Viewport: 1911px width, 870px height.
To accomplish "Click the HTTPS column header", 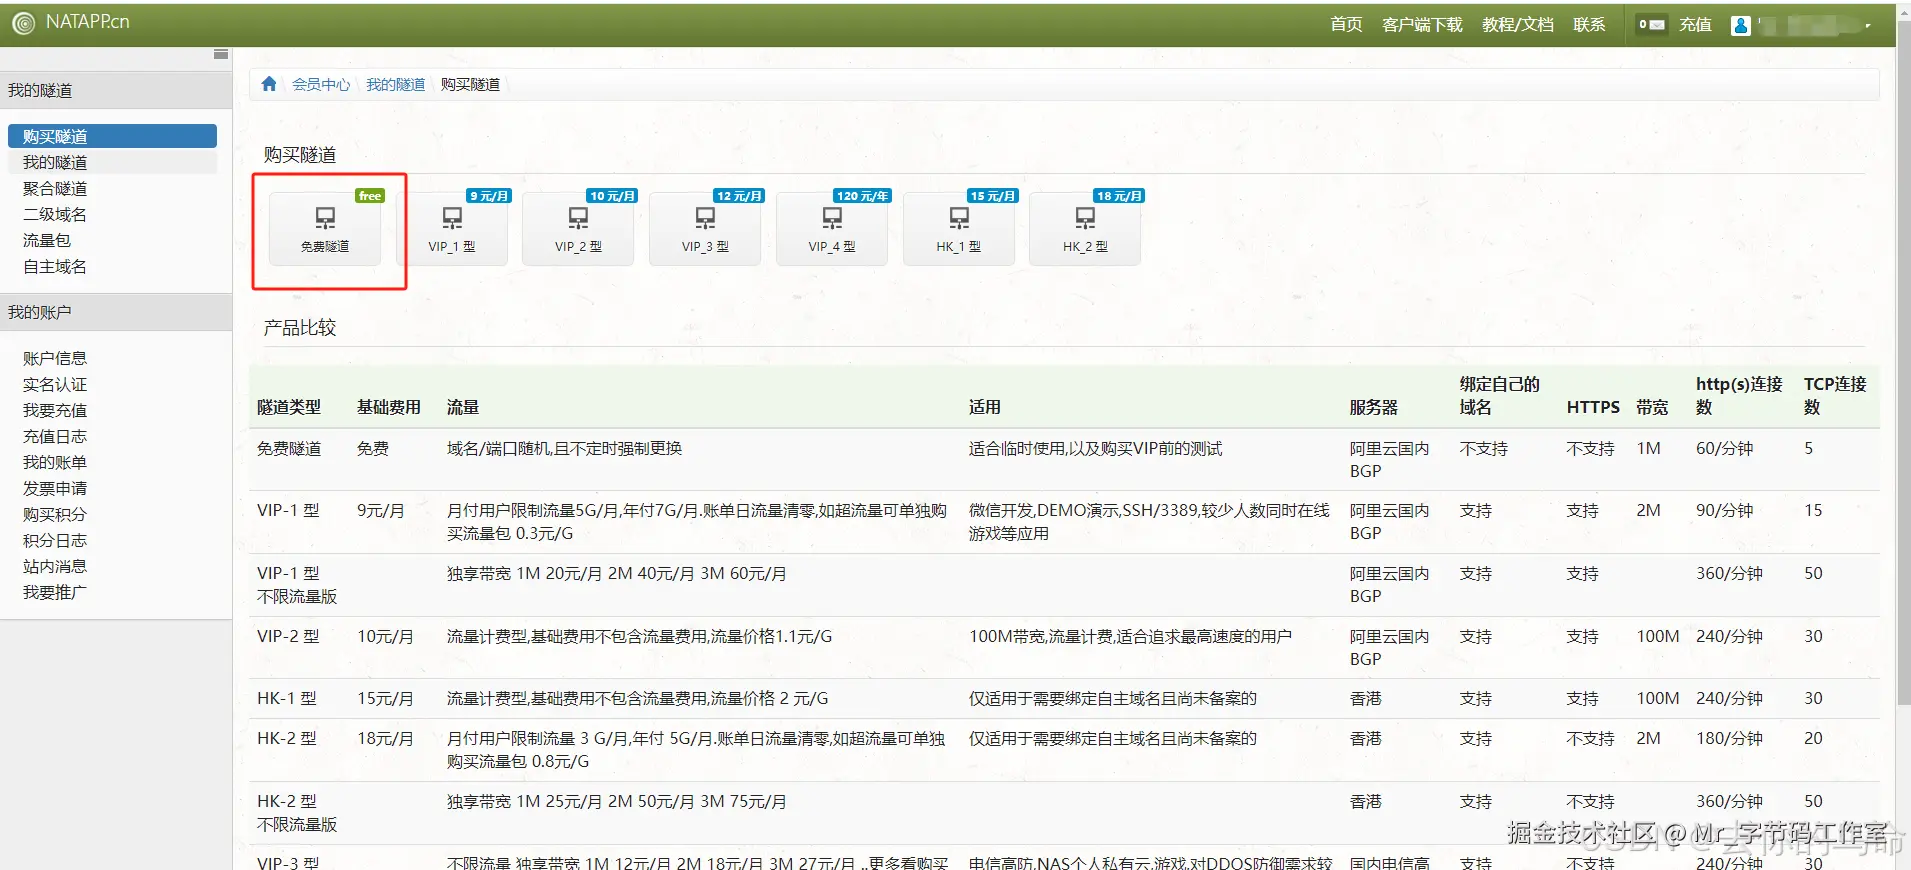I will pyautogui.click(x=1593, y=407).
